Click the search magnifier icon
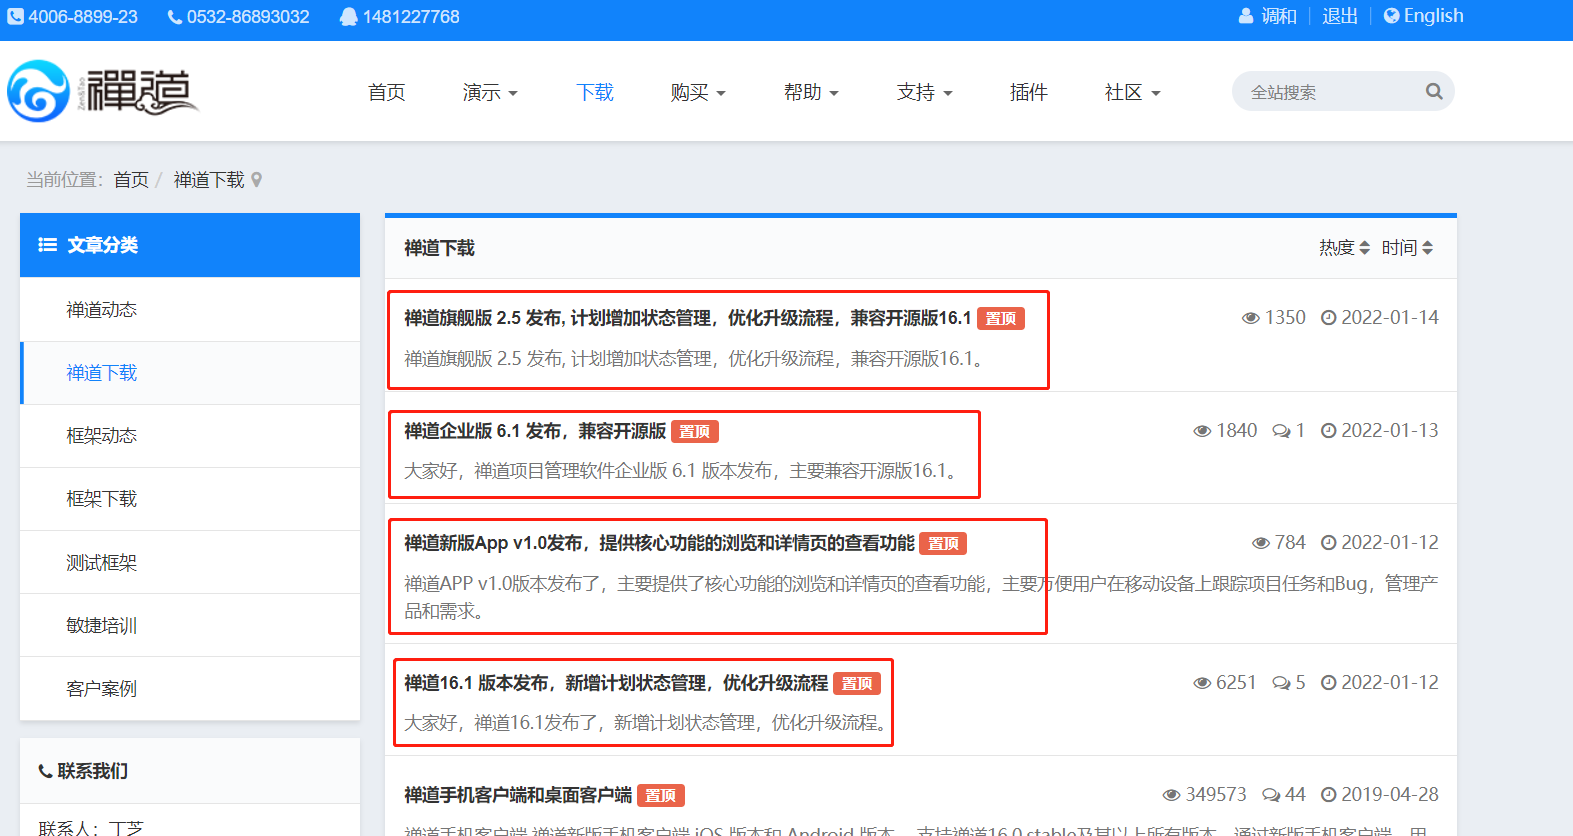1573x836 pixels. point(1433,92)
